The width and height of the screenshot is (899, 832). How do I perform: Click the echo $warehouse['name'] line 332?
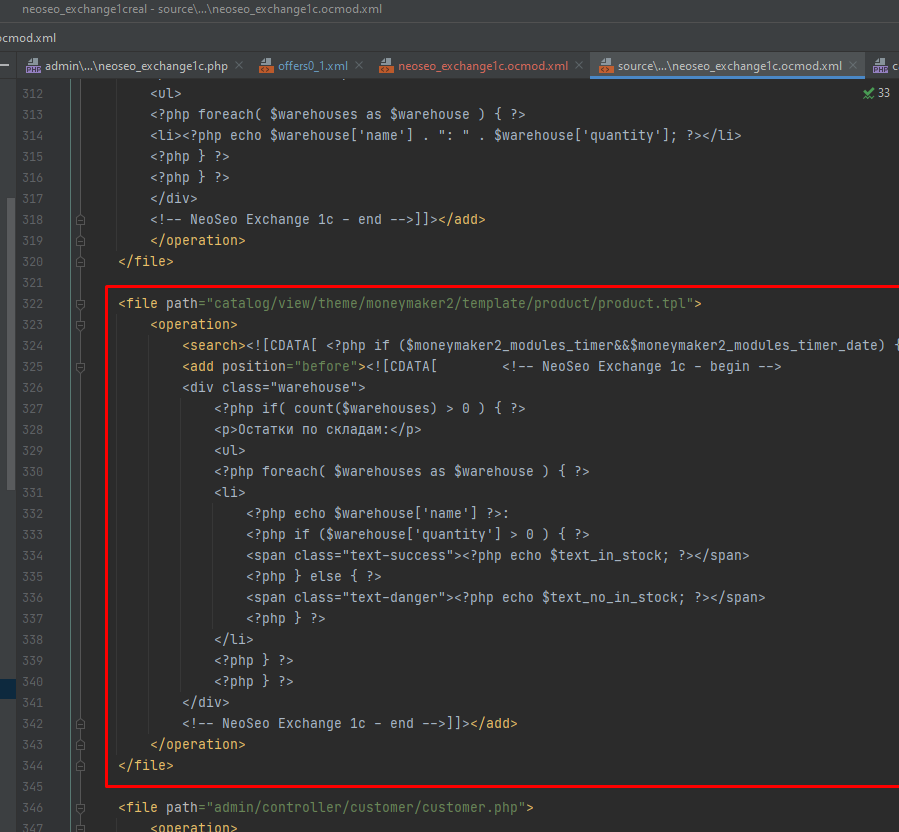pyautogui.click(x=378, y=513)
